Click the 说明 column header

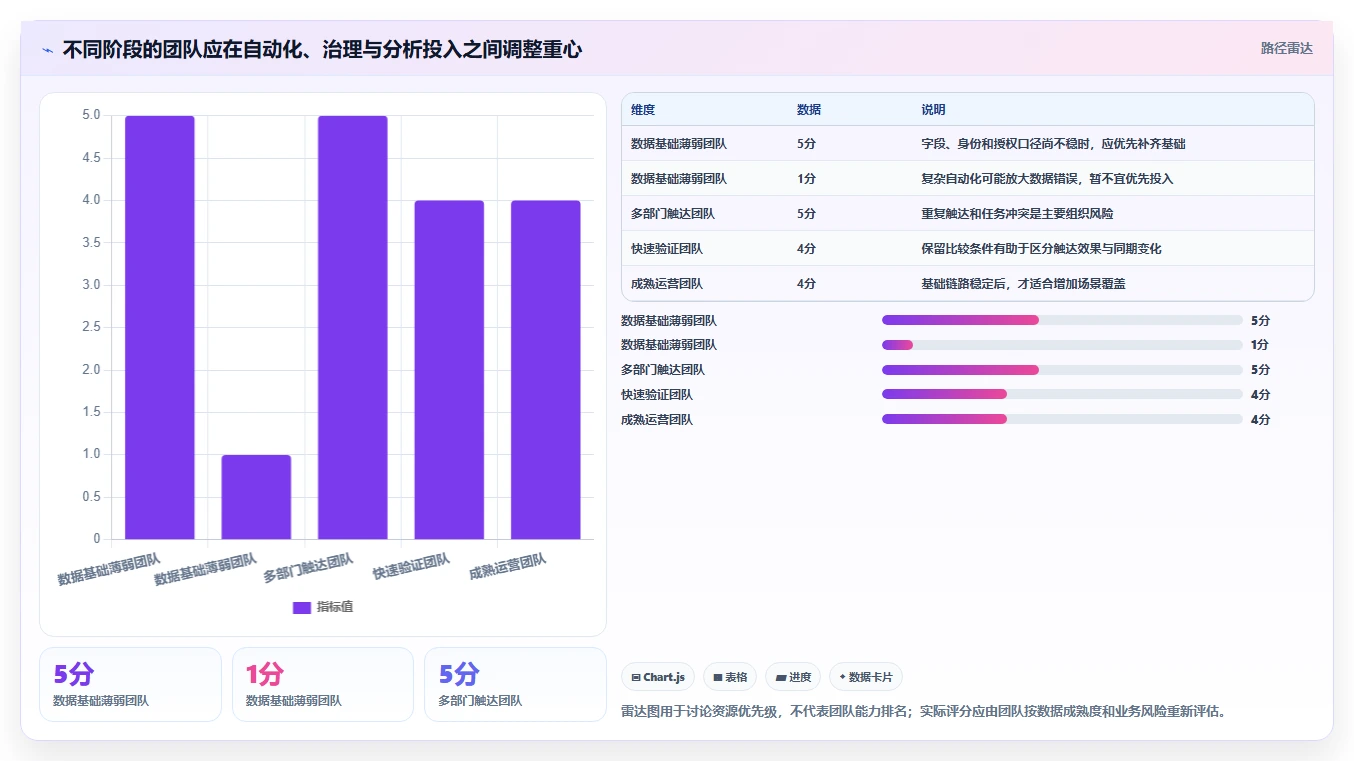point(933,110)
